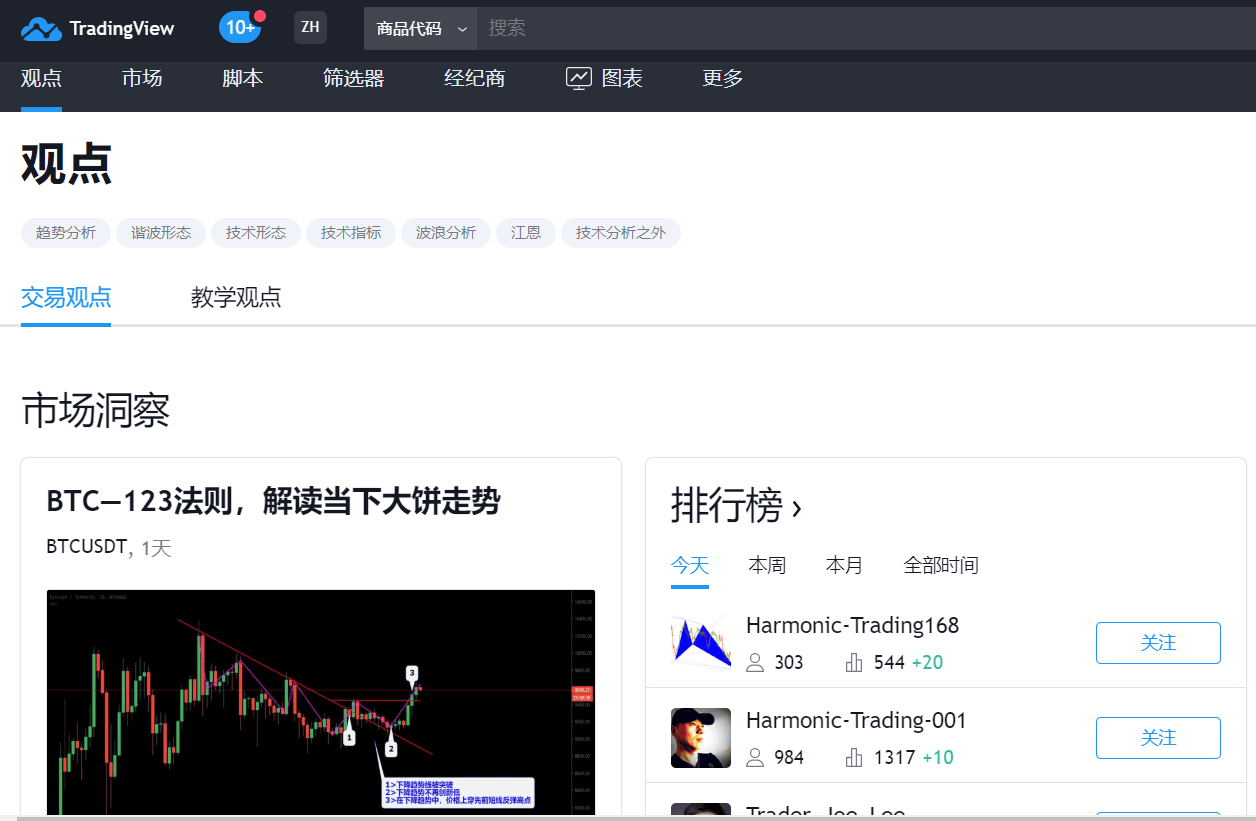Screen dimensions: 1256x821
Task: Select the 本周 leaderboard tab
Action: pos(767,565)
